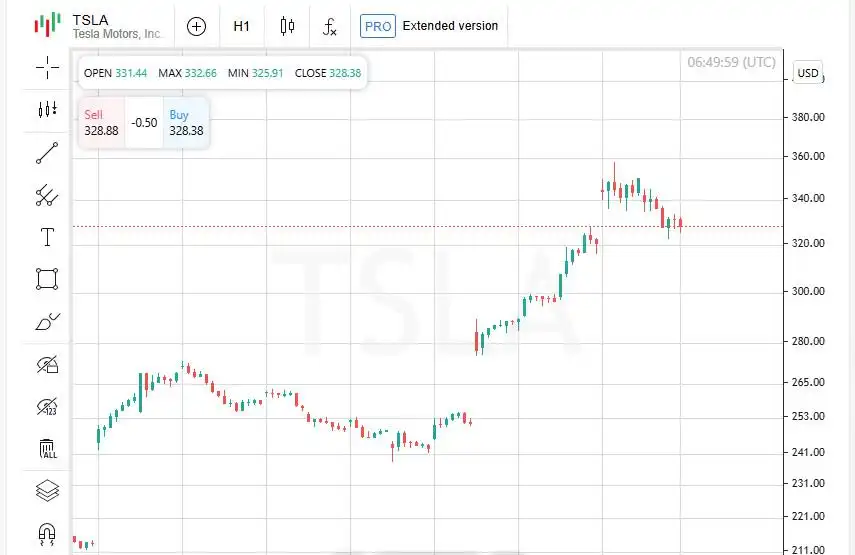
Task: Open the chart type candlestick tool in sidebar
Action: tap(47, 109)
